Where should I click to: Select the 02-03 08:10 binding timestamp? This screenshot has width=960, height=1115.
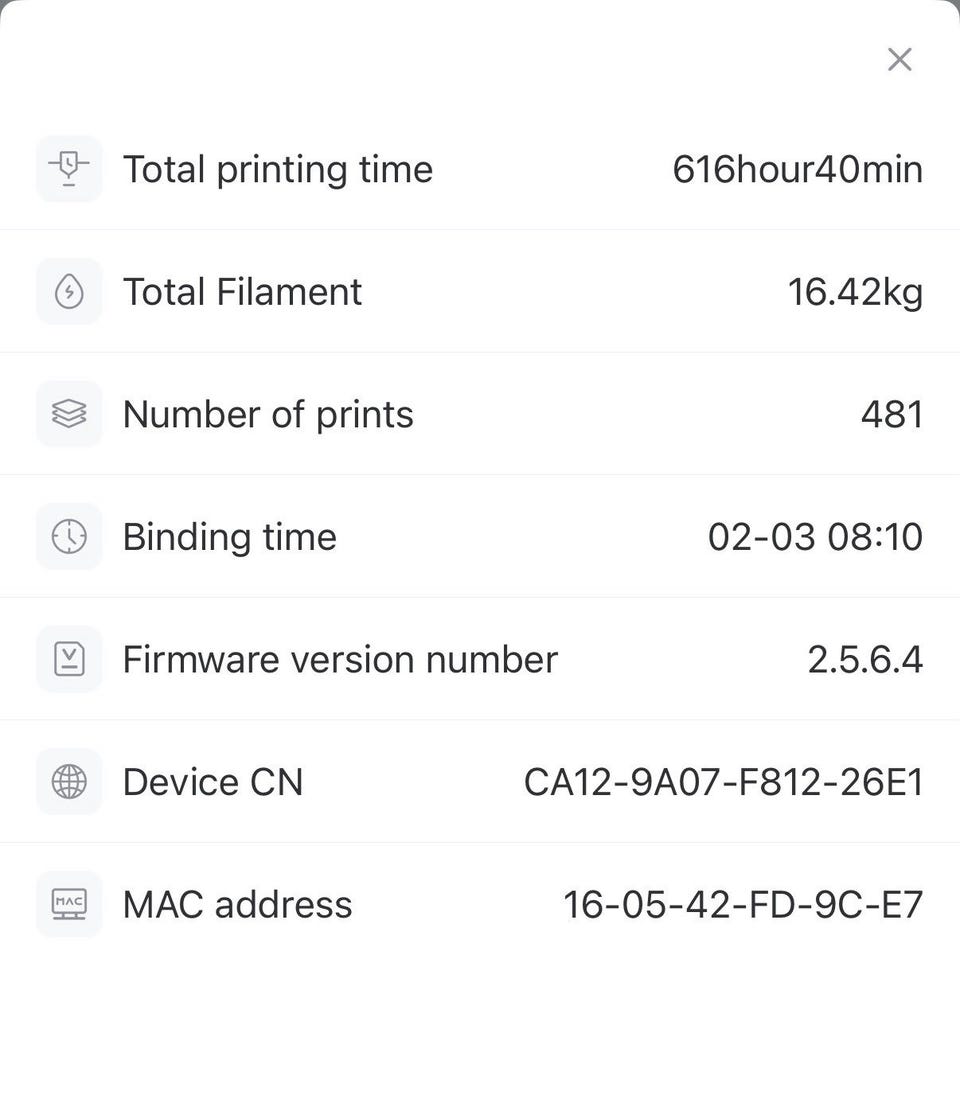point(816,537)
